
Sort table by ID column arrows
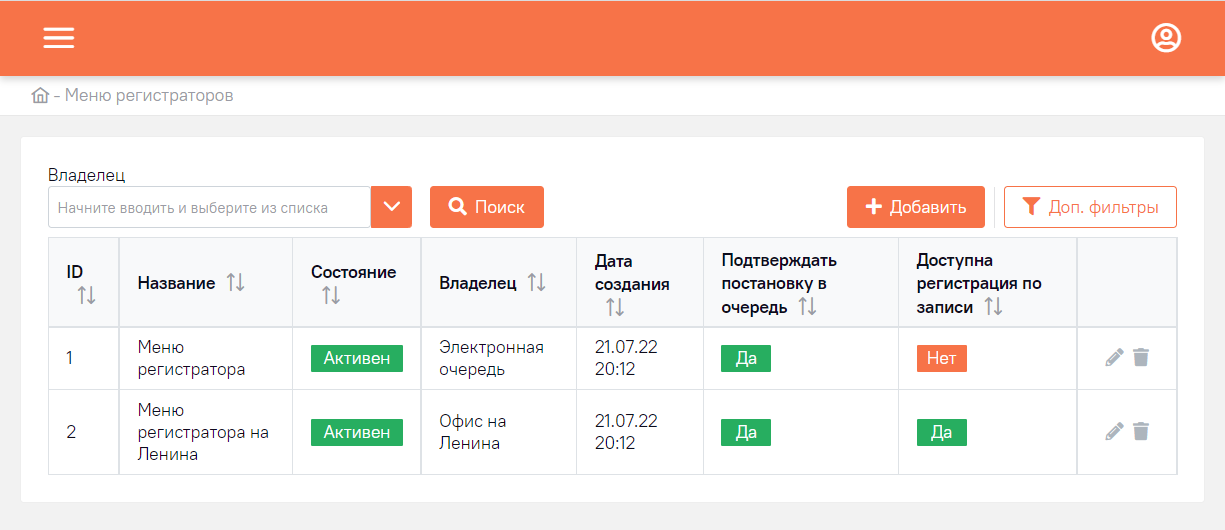[87, 295]
